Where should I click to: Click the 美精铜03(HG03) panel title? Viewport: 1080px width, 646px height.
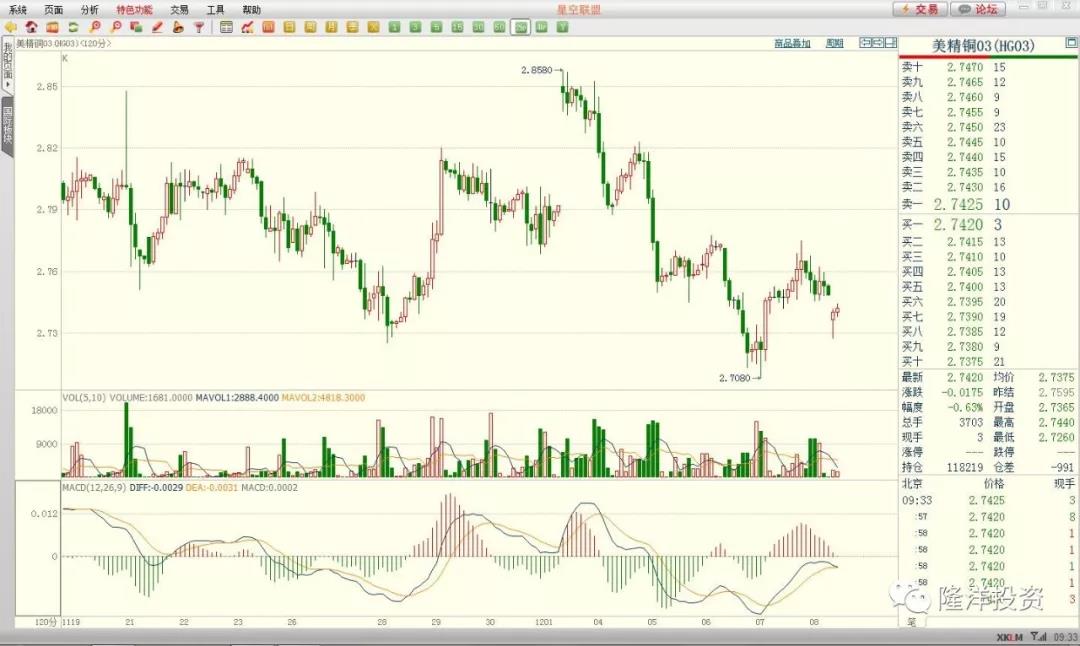point(983,46)
